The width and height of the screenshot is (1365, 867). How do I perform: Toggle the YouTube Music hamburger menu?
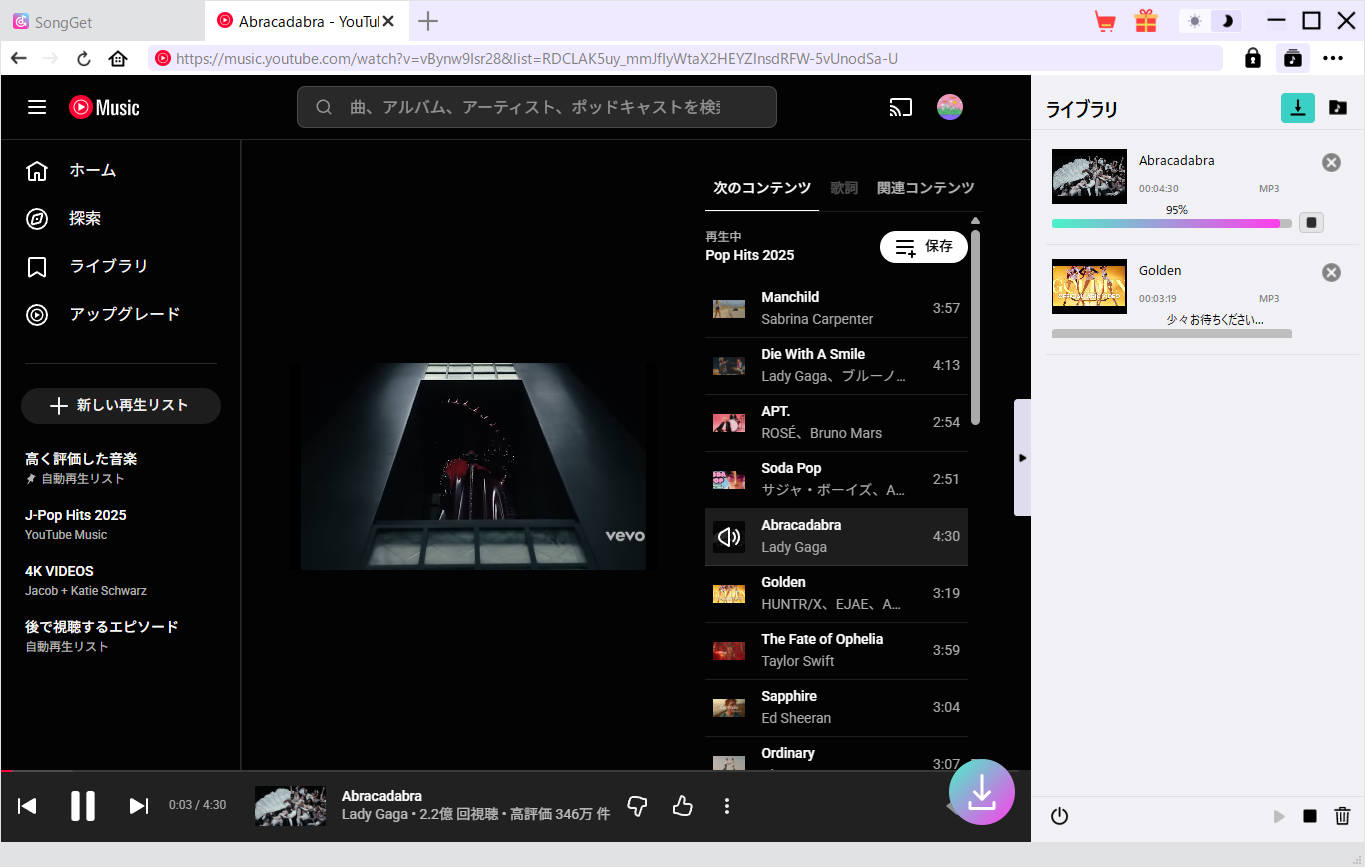pyautogui.click(x=37, y=107)
